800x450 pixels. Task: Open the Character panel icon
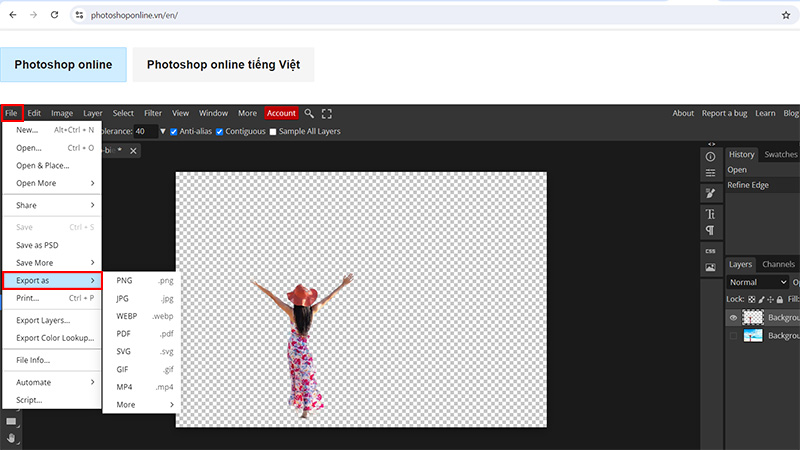[x=711, y=214]
